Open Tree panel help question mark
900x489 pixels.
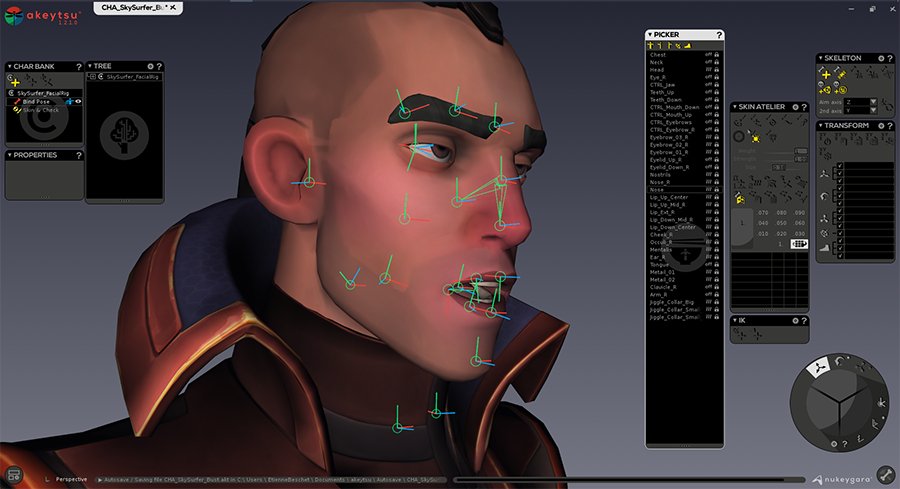tap(159, 67)
